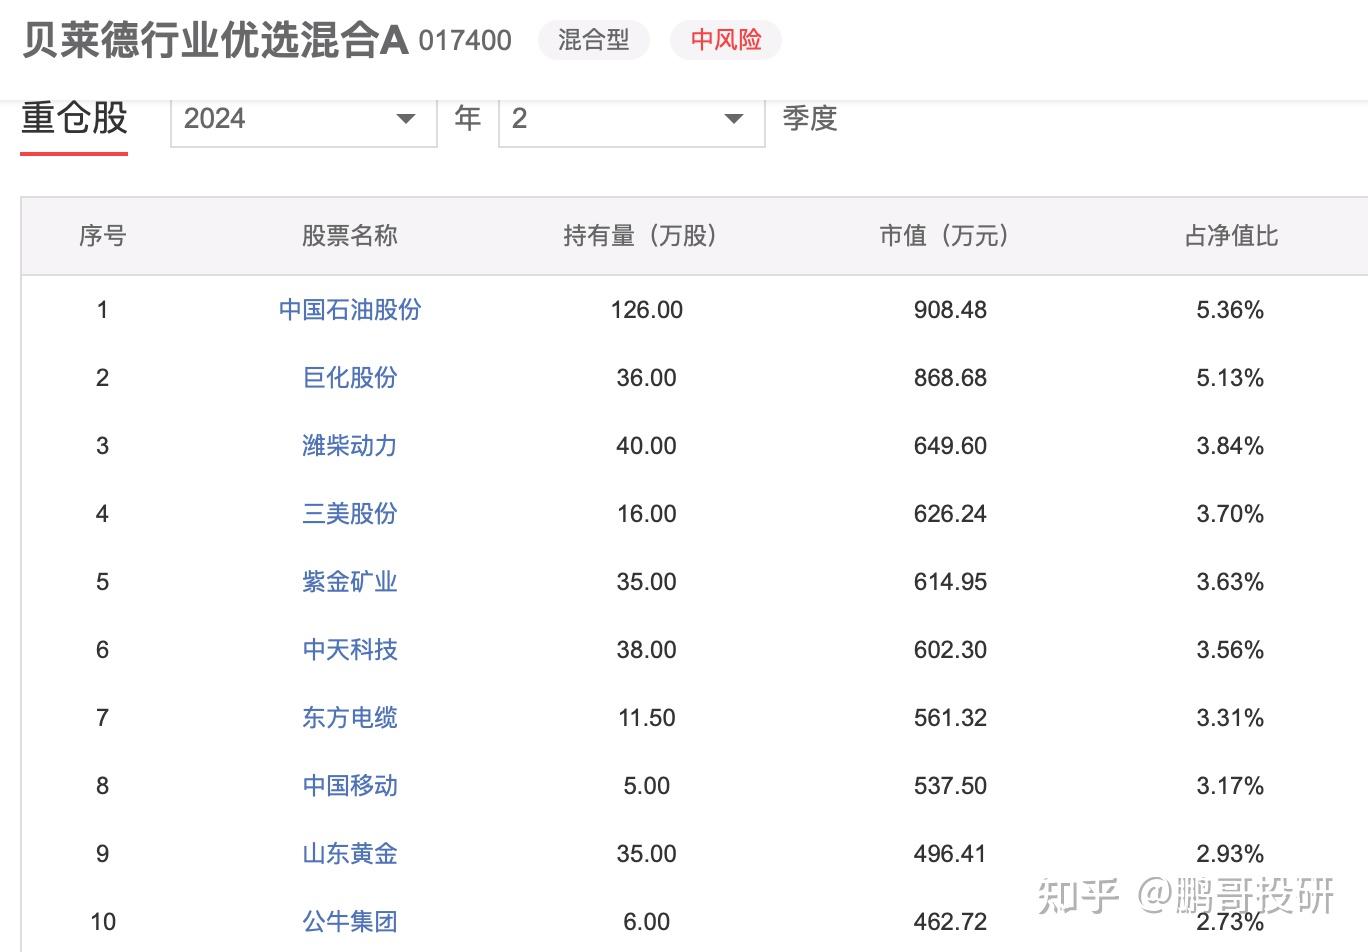Click the 混合型 fund type tag
The image size is (1368, 952).
tap(594, 40)
